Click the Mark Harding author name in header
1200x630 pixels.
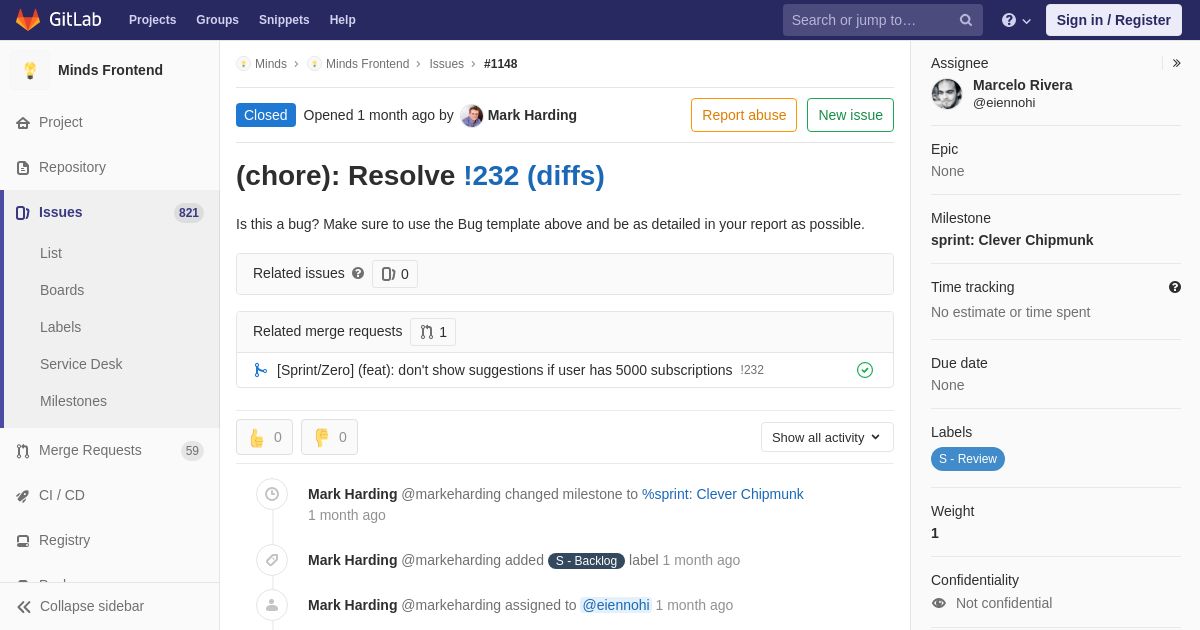tap(532, 115)
